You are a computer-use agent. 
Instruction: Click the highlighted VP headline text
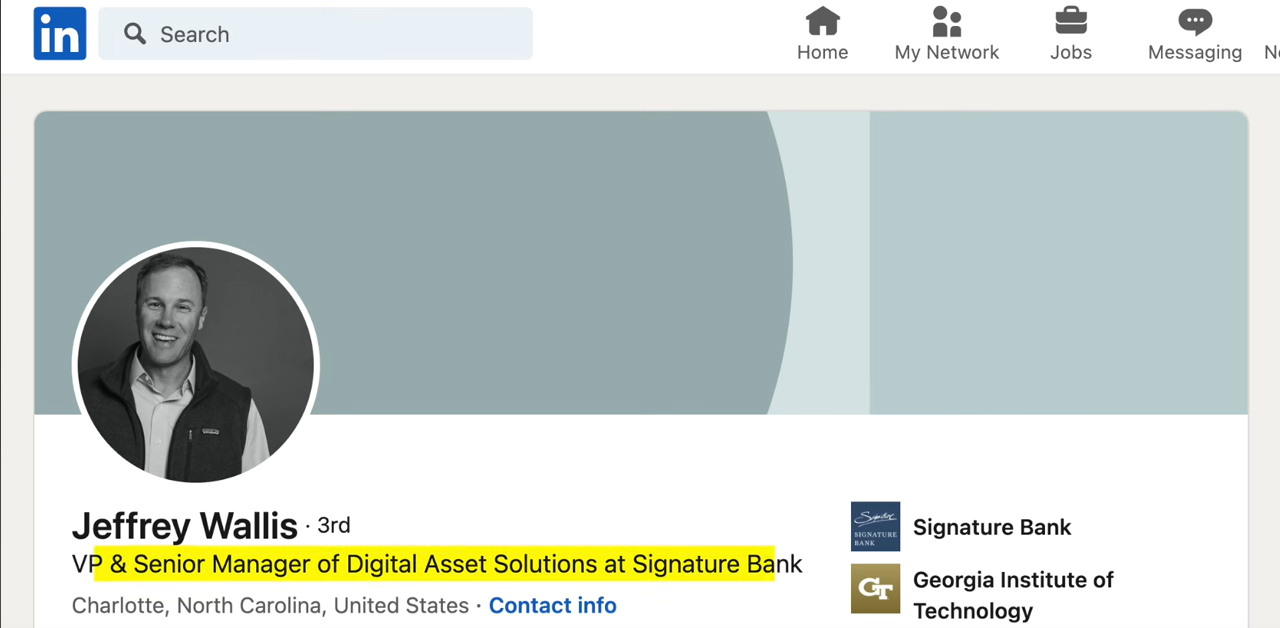click(x=437, y=564)
